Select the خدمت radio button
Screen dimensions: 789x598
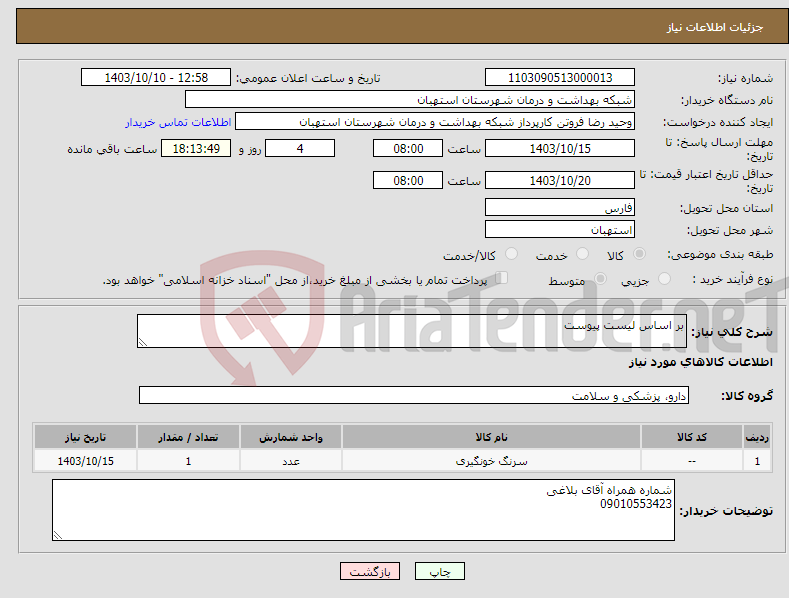click(582, 254)
